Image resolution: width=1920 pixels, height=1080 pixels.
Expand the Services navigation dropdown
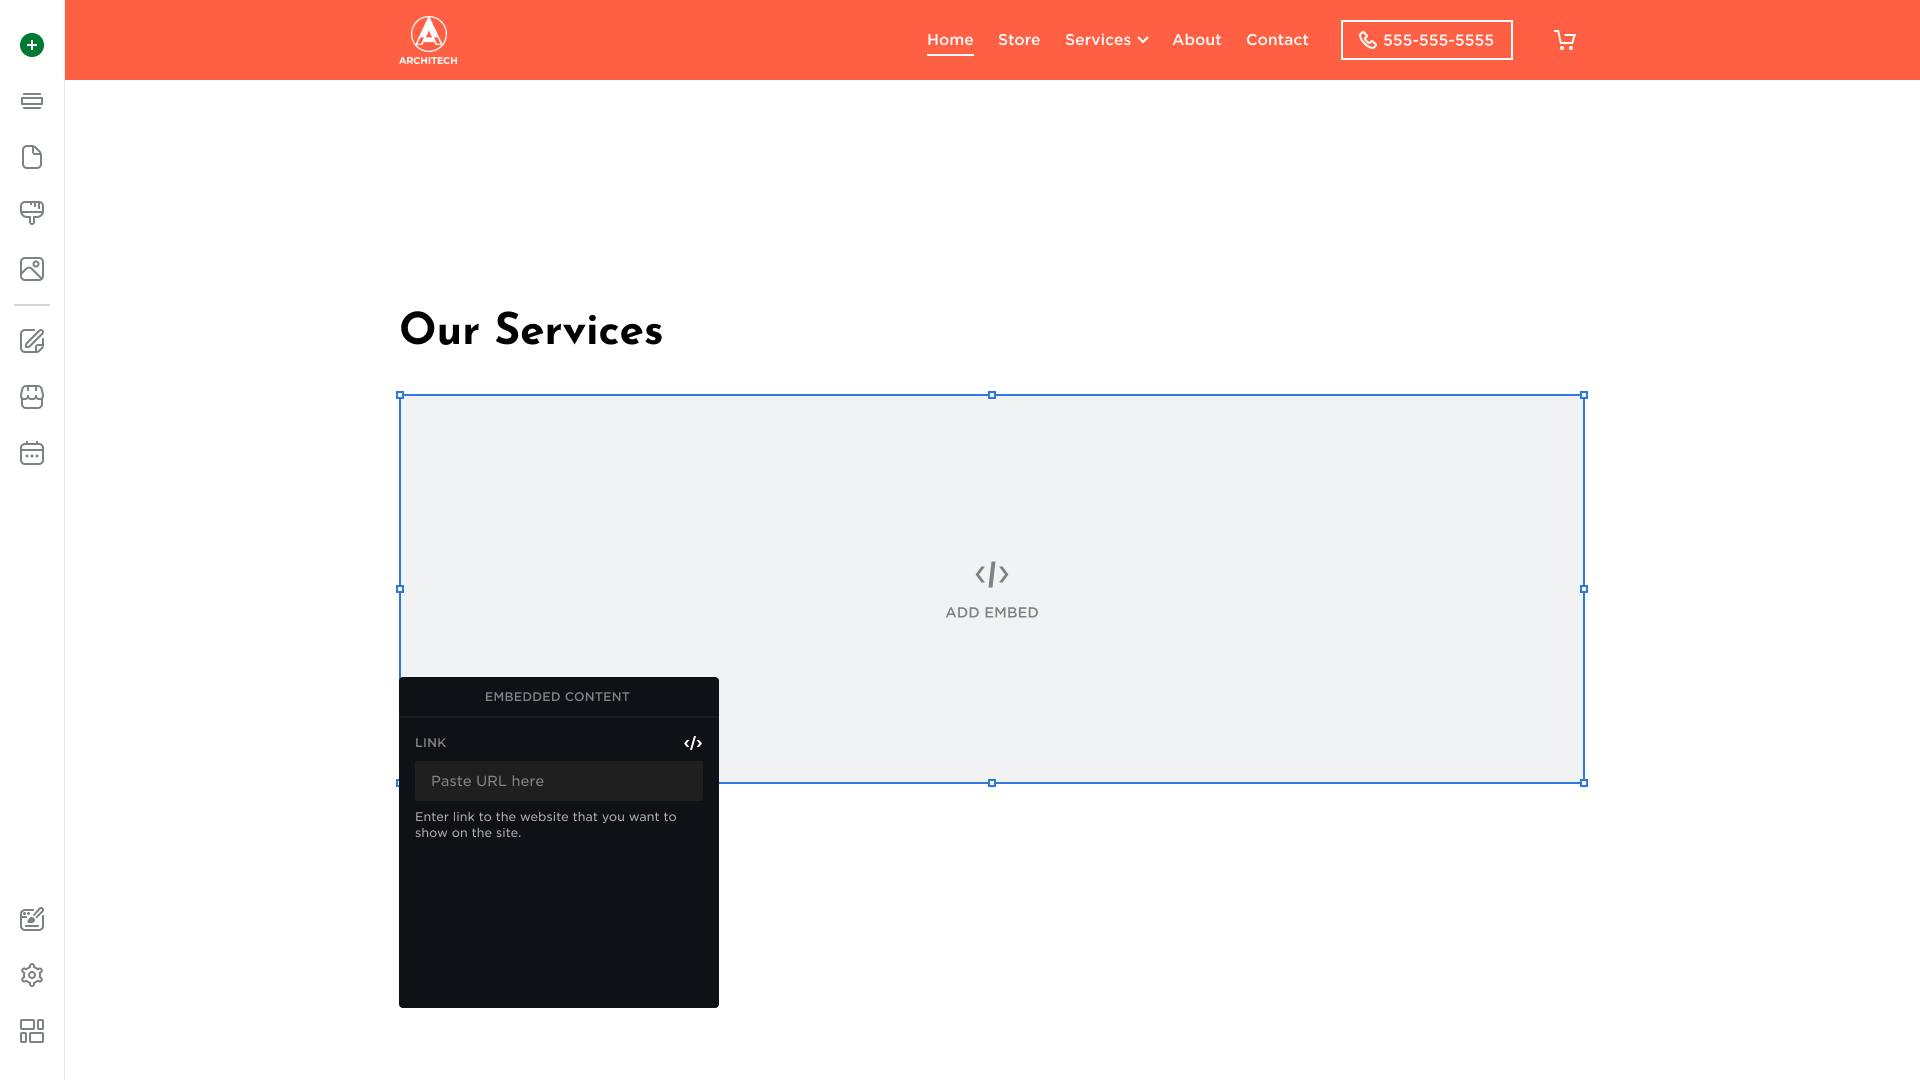pyautogui.click(x=1106, y=40)
